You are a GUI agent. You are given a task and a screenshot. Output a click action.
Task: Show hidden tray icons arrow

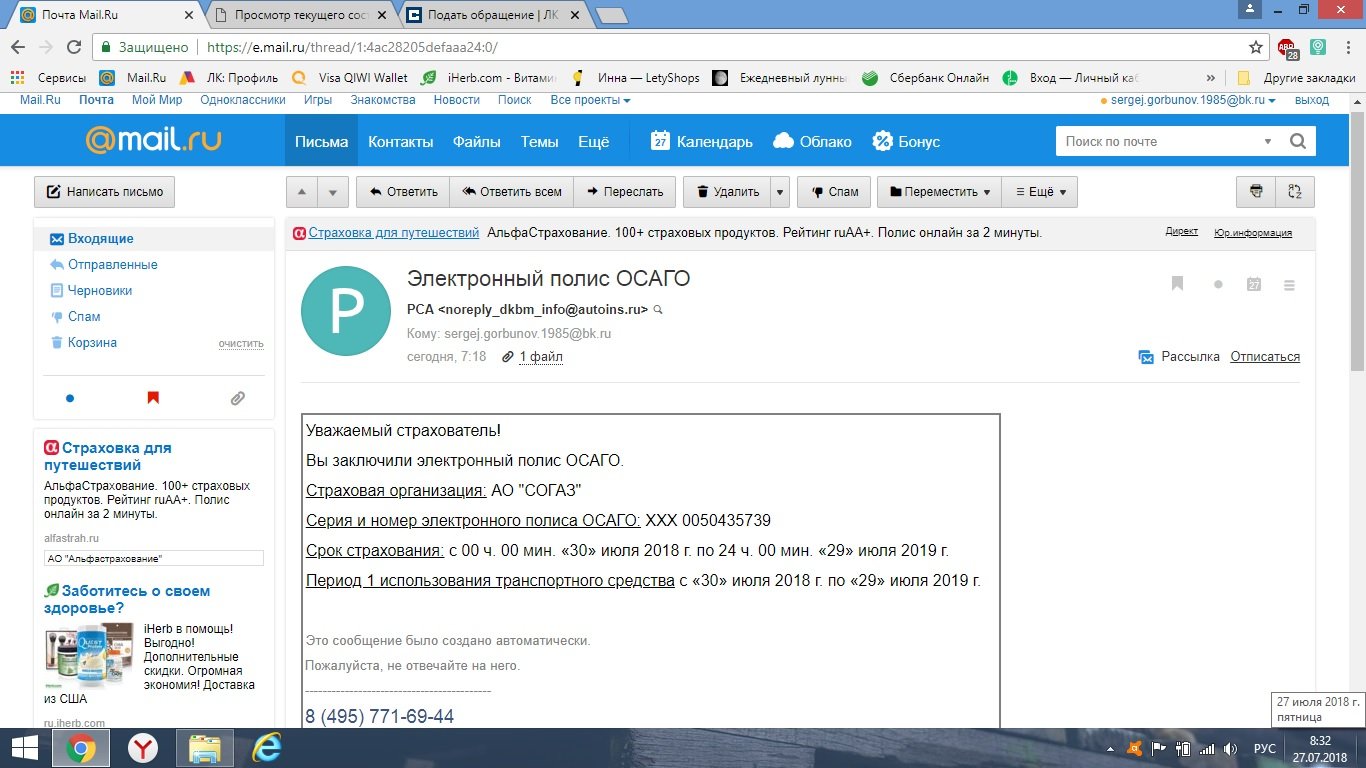point(1110,749)
